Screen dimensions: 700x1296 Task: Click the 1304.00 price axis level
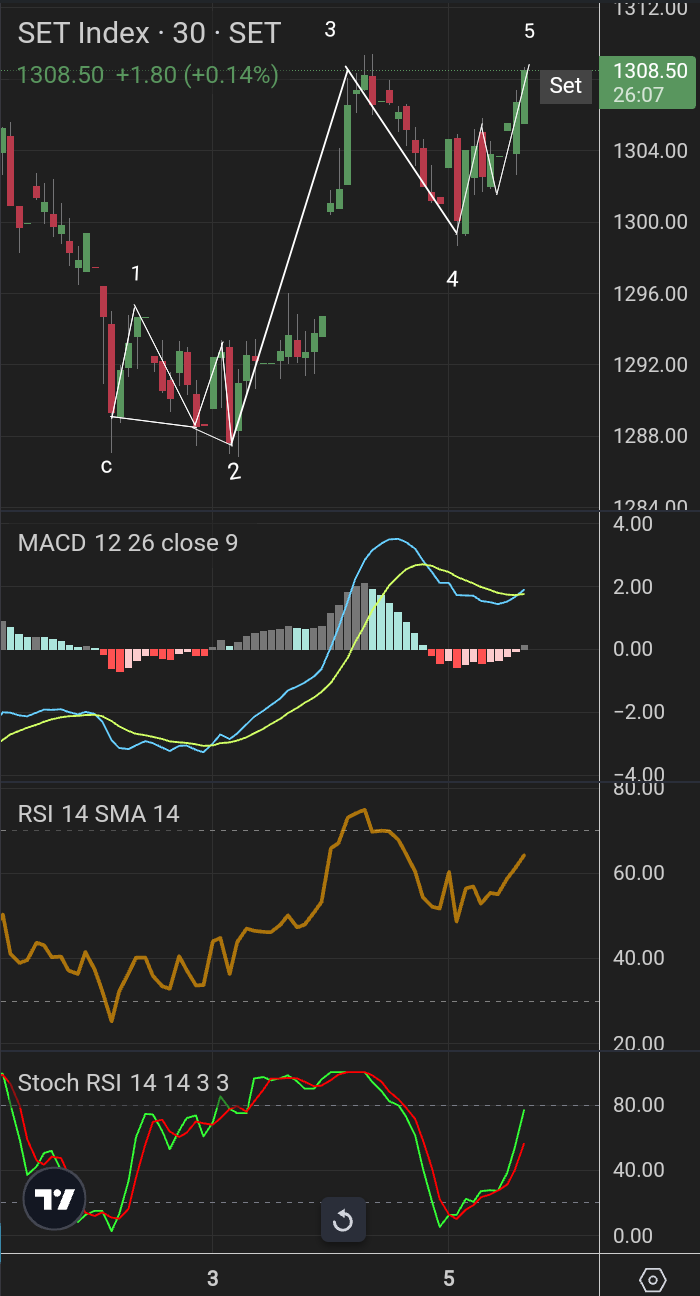(x=650, y=151)
